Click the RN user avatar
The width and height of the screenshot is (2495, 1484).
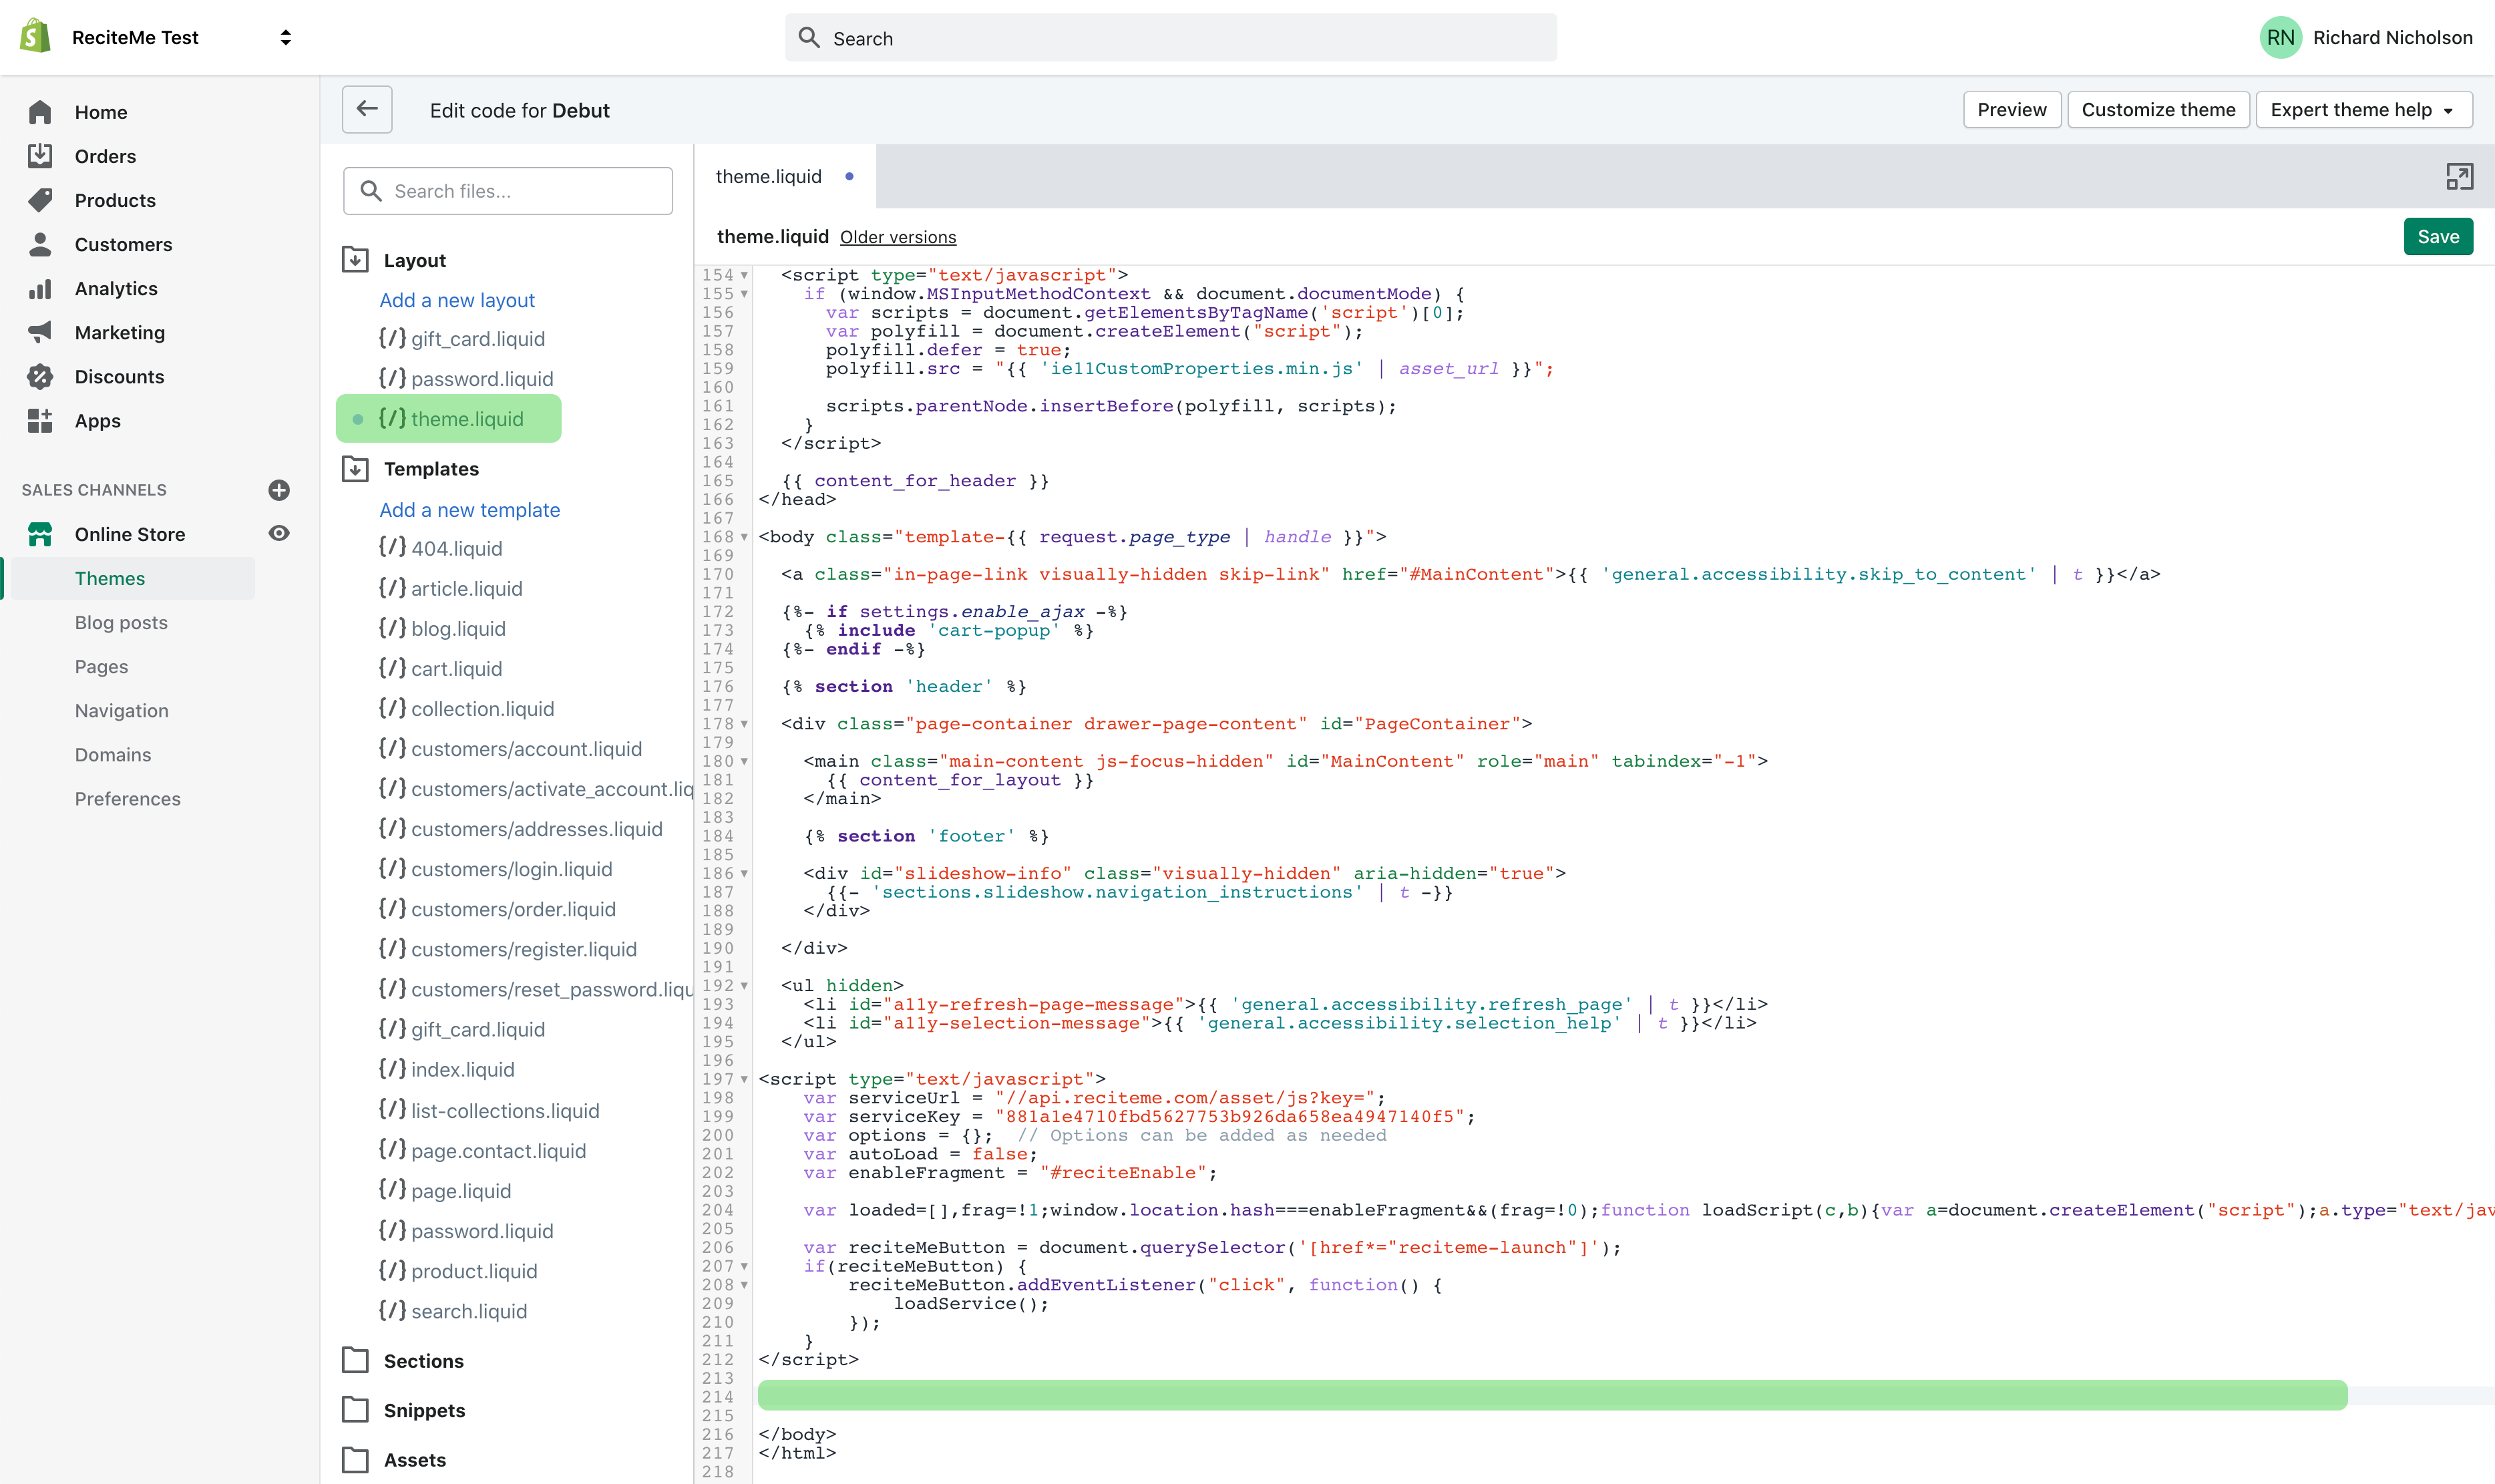tap(2281, 37)
